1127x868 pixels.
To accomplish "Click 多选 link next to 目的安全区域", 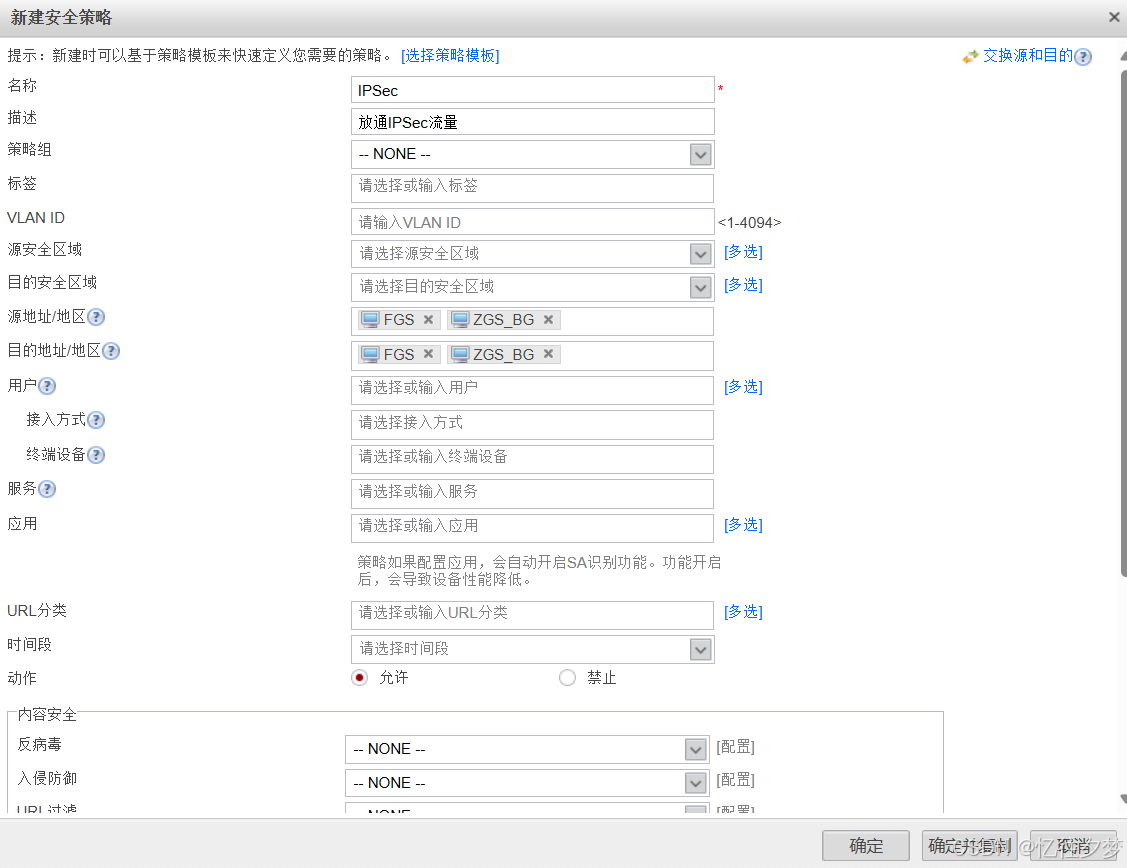I will click(743, 285).
